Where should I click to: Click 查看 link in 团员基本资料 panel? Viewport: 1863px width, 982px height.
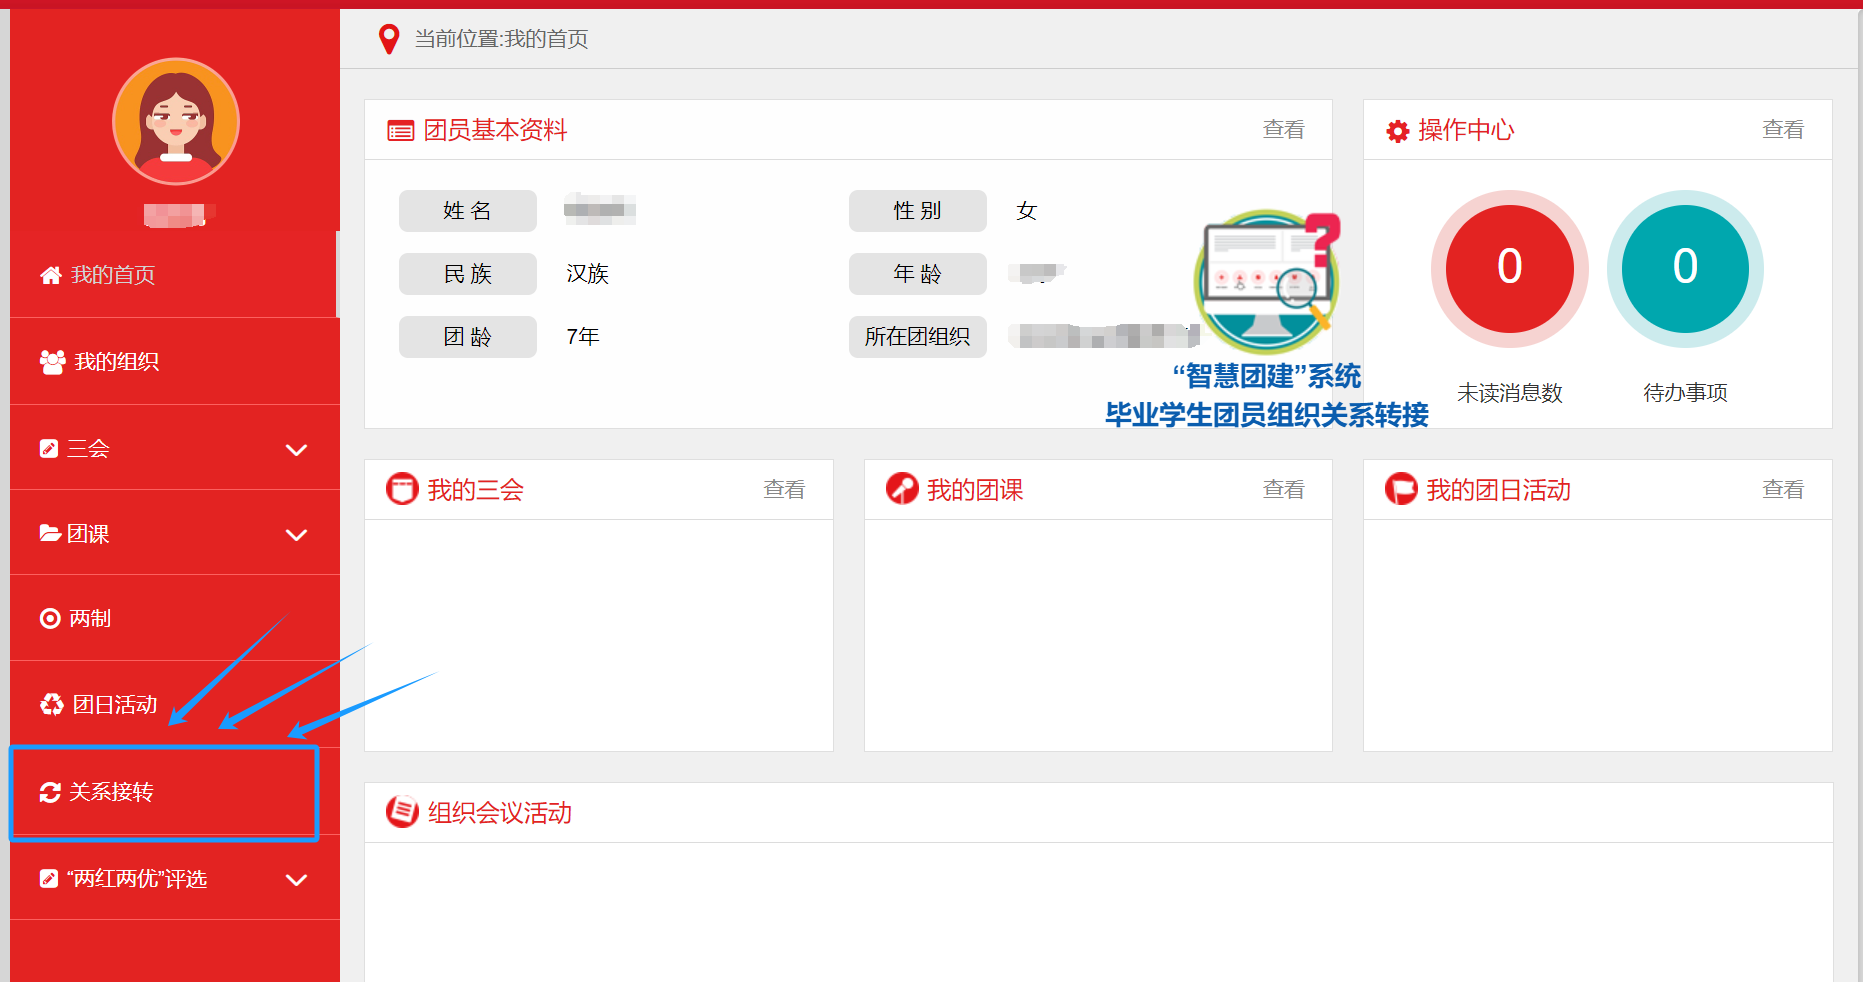1283,130
